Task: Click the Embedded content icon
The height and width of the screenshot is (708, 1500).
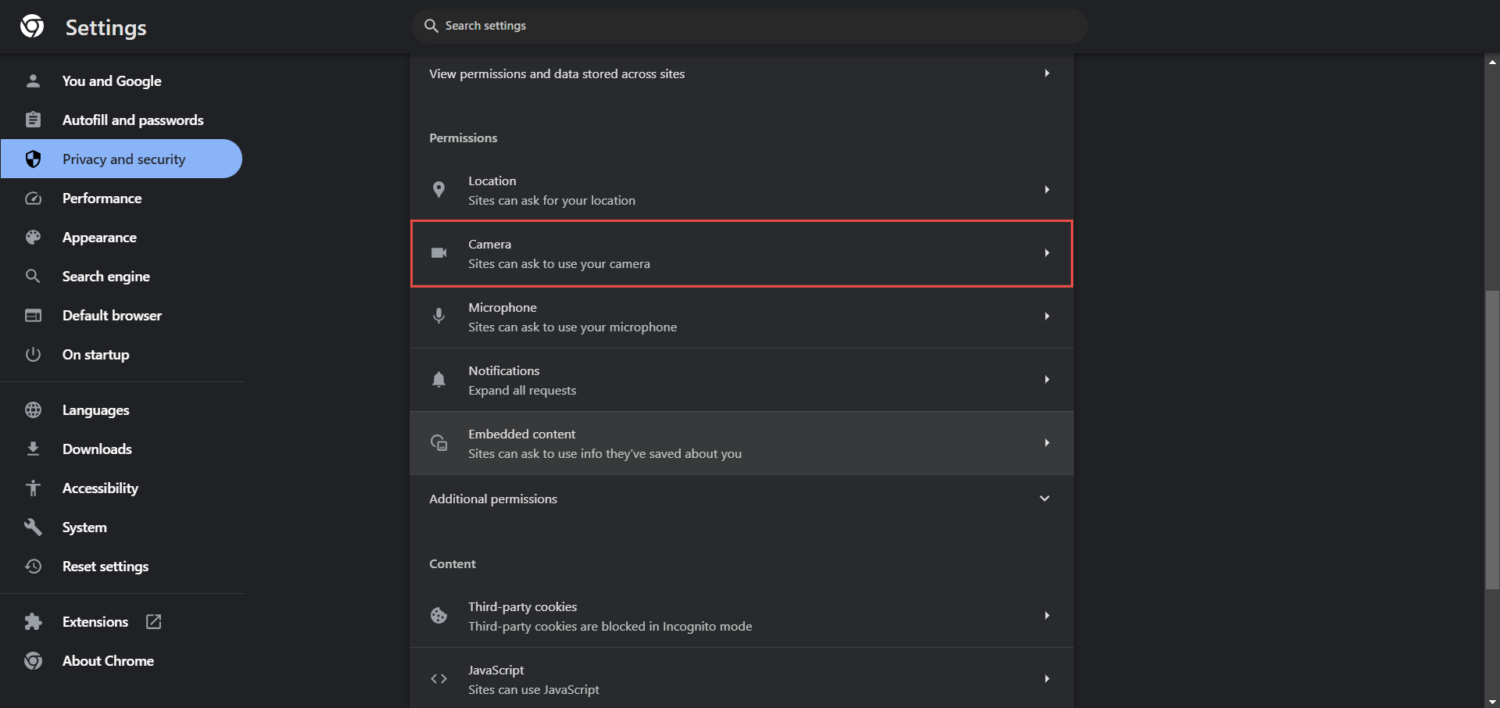Action: point(438,443)
